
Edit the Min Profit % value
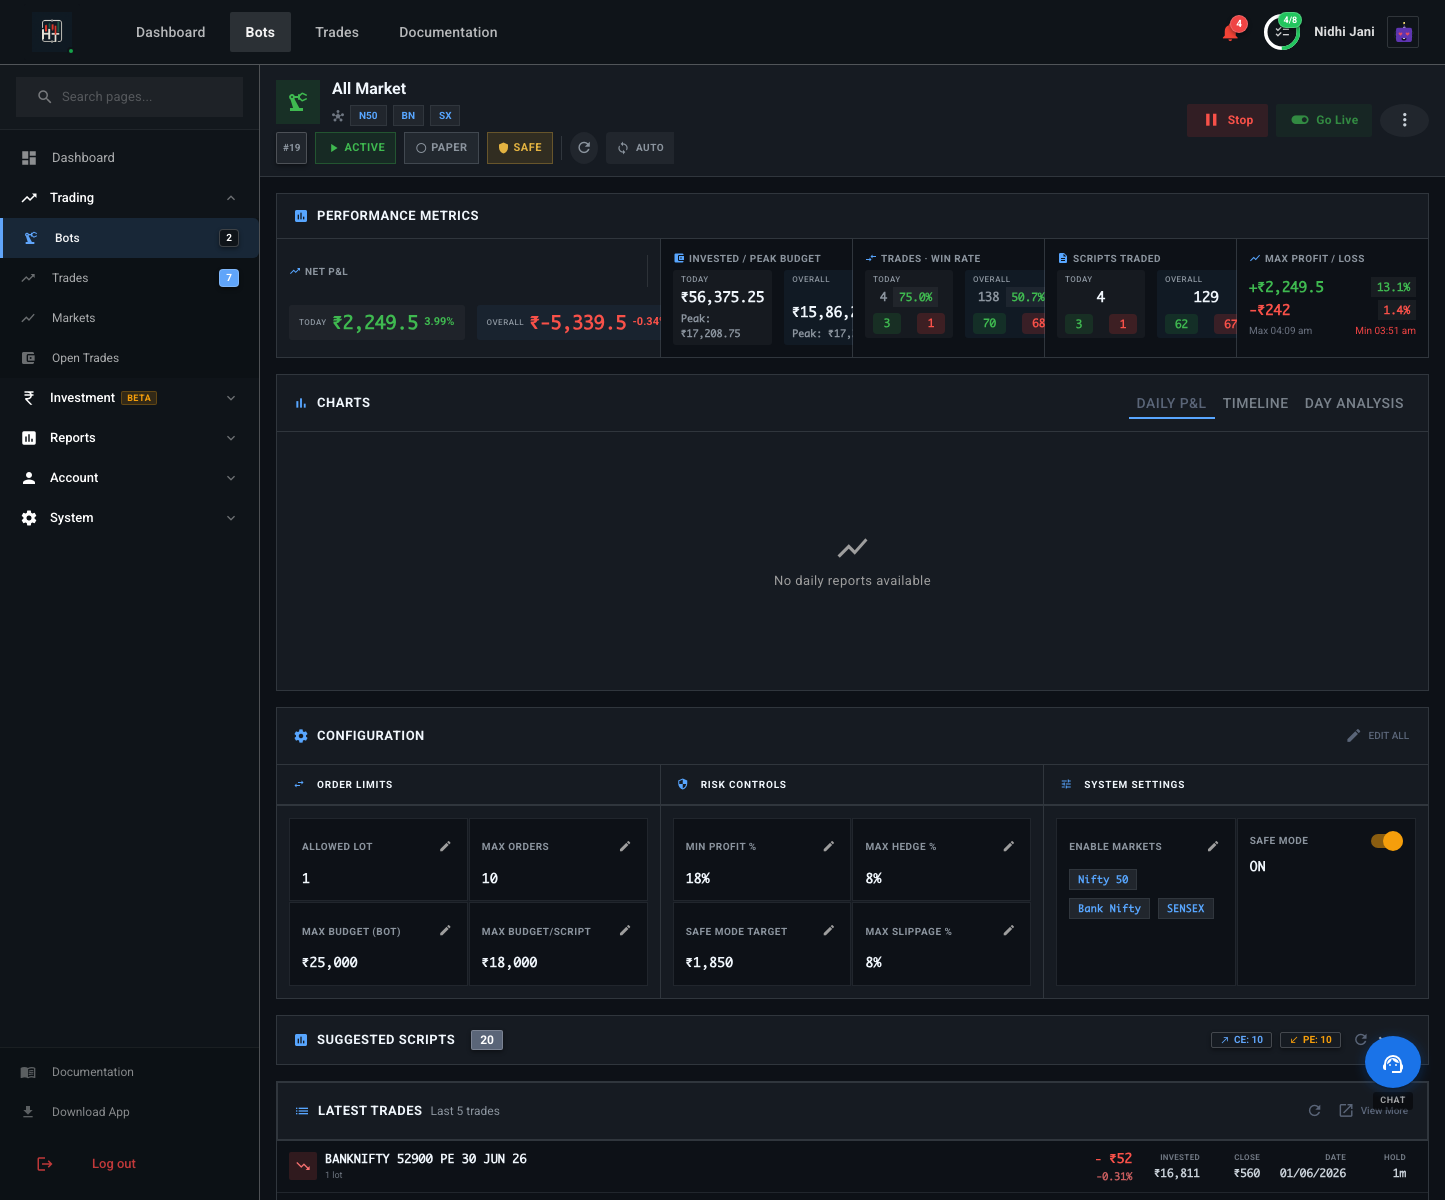[x=828, y=846]
